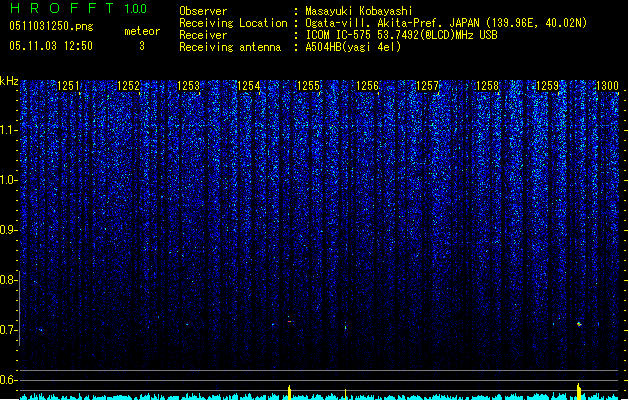Click the antenna value A504HB(yagi 4el)
This screenshot has width=629, height=400.
coord(353,47)
